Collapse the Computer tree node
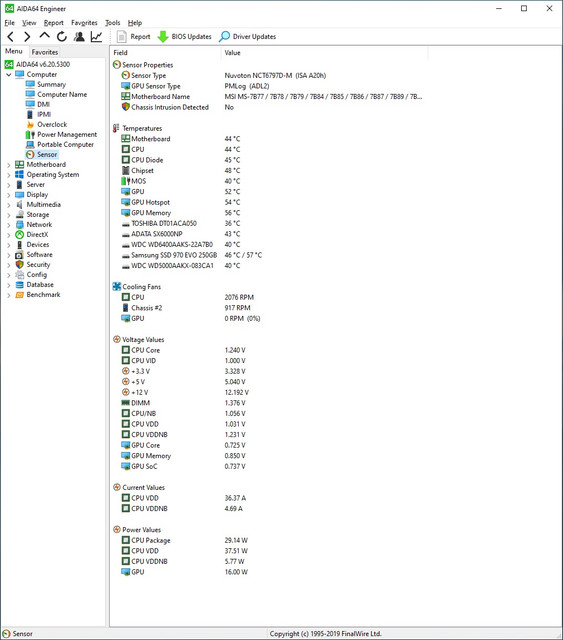 pos(9,75)
